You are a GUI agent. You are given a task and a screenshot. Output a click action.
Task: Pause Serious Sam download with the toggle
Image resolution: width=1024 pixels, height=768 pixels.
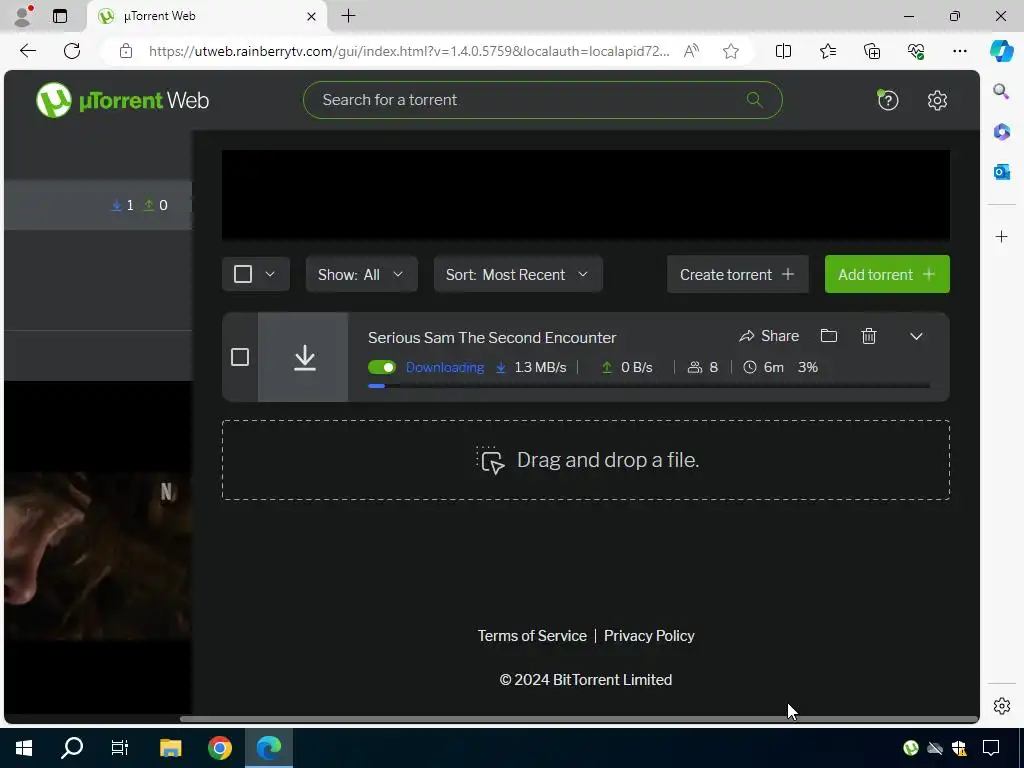point(382,367)
